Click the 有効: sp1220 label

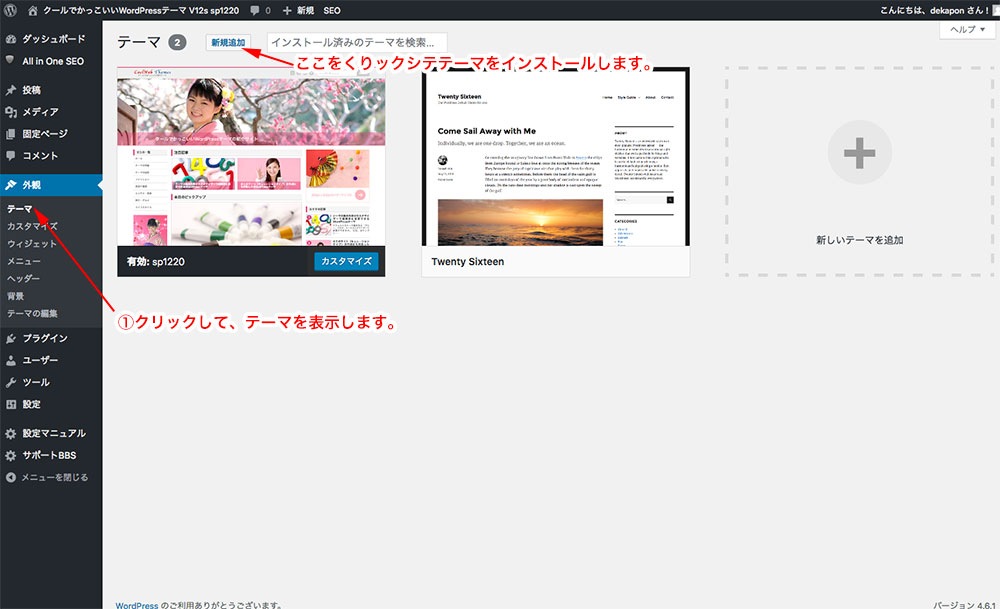coord(156,261)
